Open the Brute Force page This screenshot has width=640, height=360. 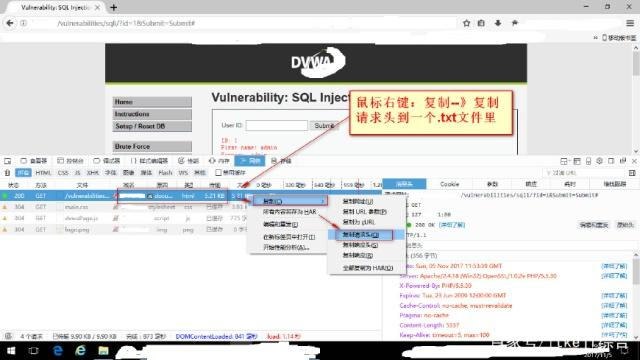point(152,146)
